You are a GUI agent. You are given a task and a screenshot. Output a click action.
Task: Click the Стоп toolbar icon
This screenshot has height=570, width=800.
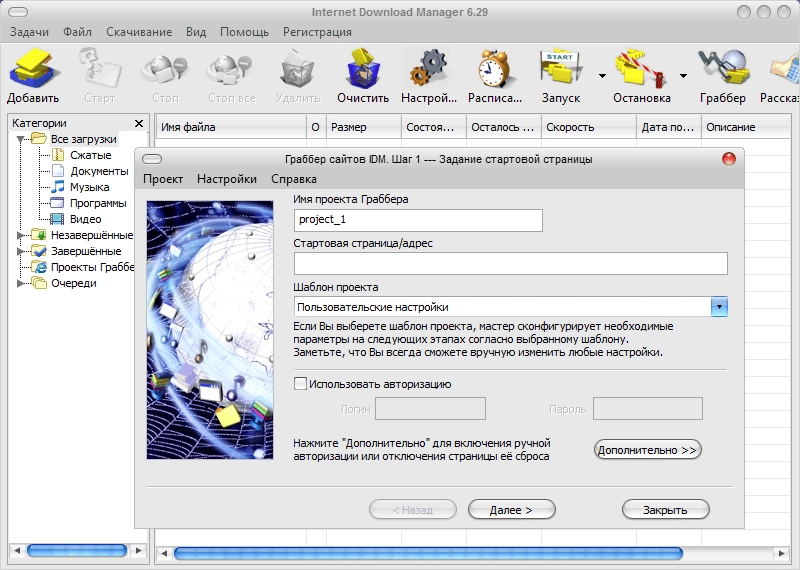pos(165,68)
